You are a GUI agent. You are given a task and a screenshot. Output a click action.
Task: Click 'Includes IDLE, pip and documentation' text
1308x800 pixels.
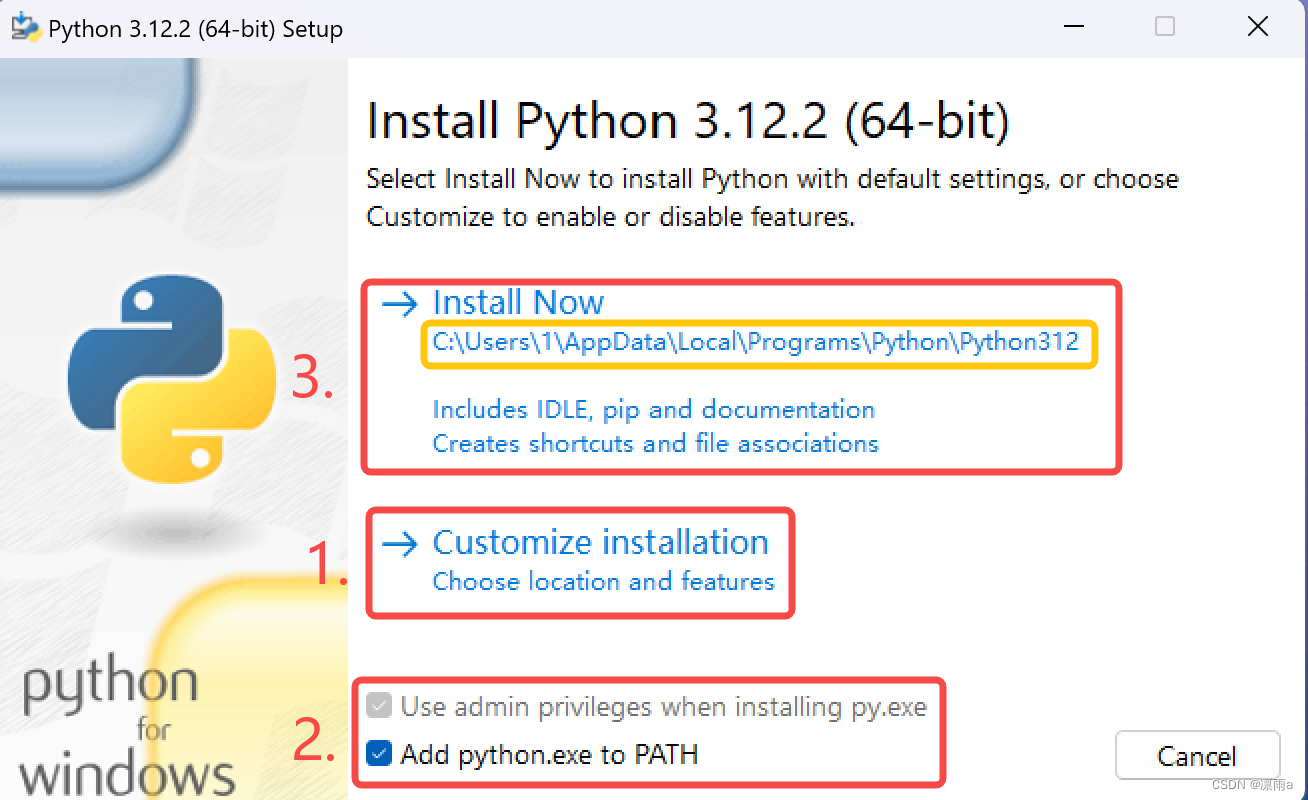click(x=654, y=409)
